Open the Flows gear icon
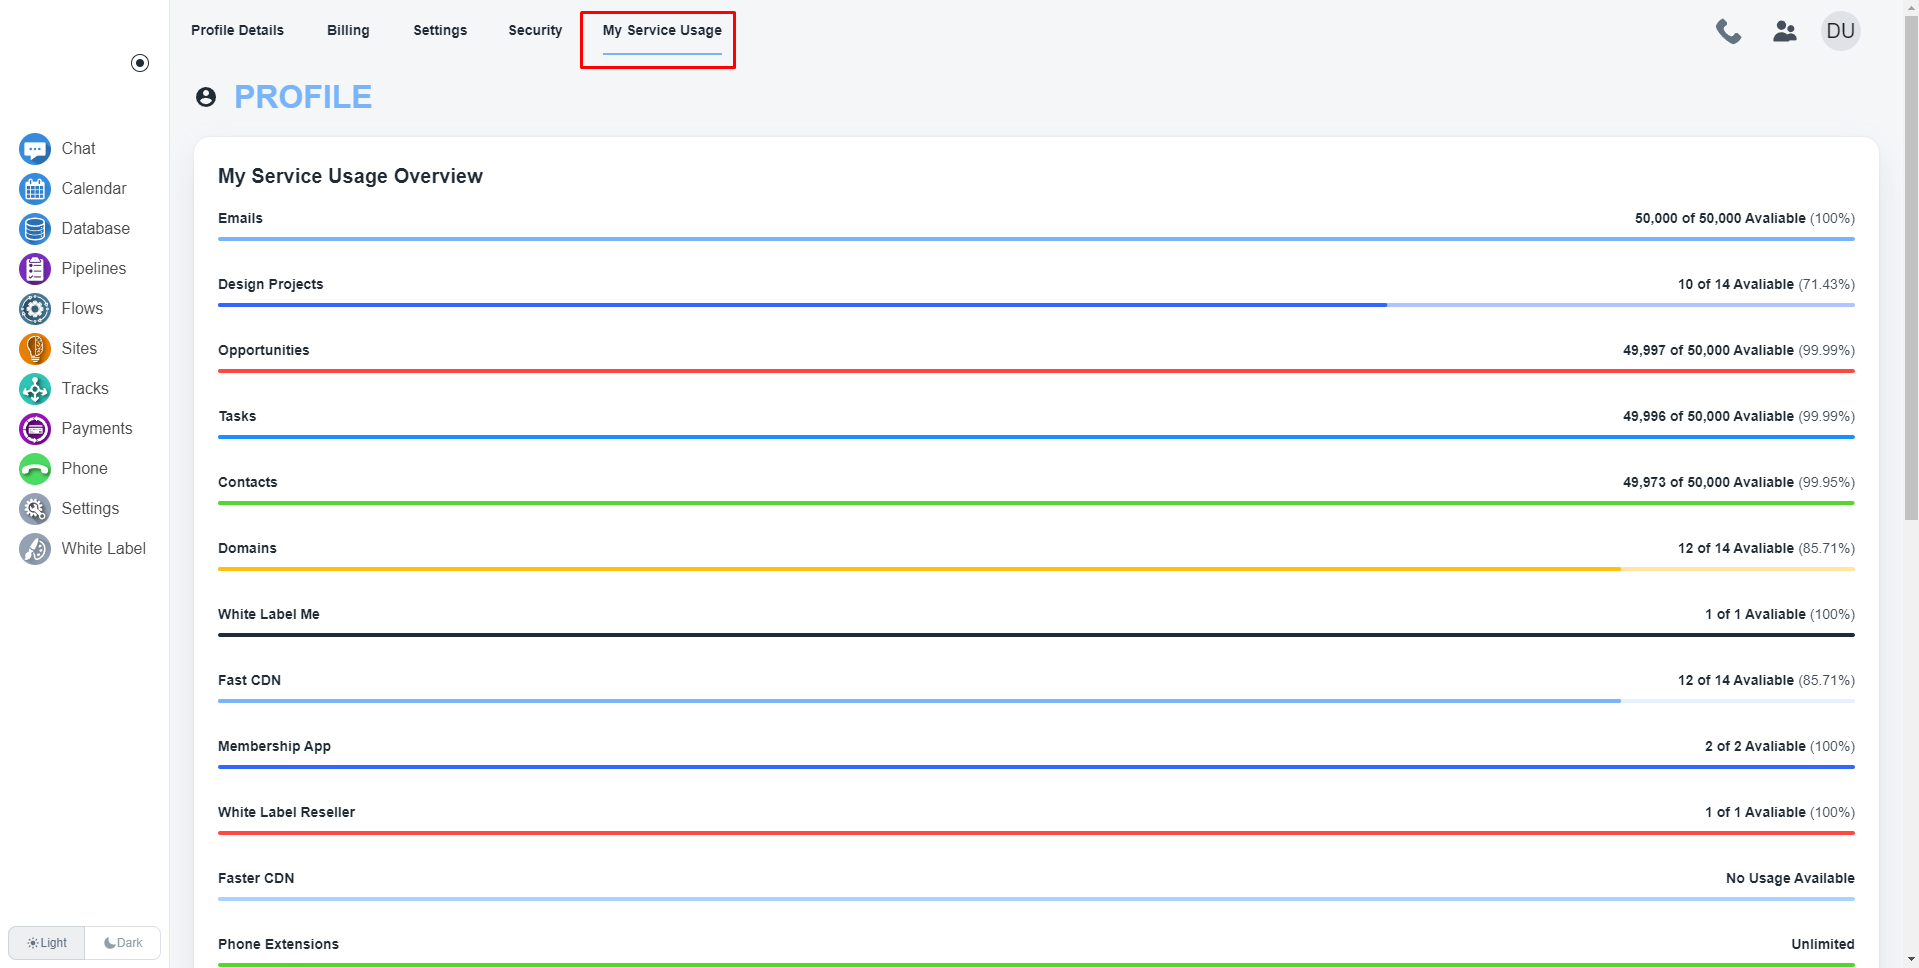1919x968 pixels. (35, 309)
